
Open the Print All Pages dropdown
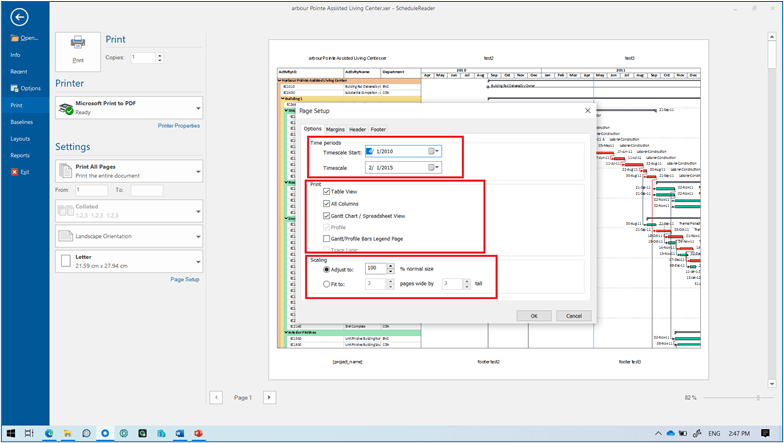198,170
